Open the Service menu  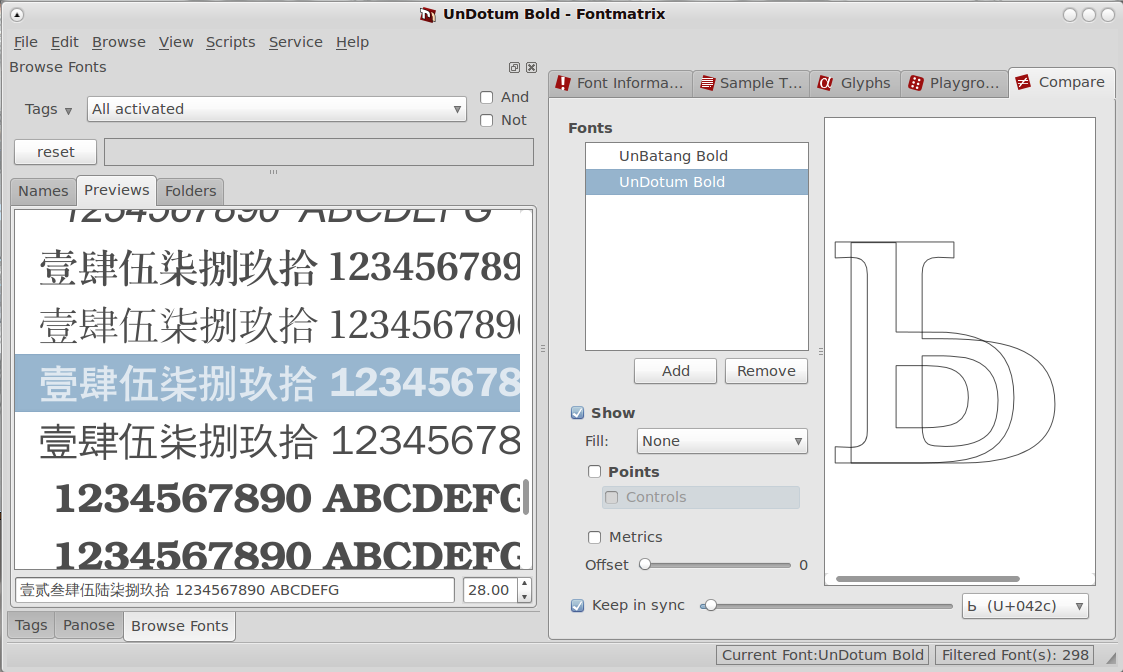(296, 42)
